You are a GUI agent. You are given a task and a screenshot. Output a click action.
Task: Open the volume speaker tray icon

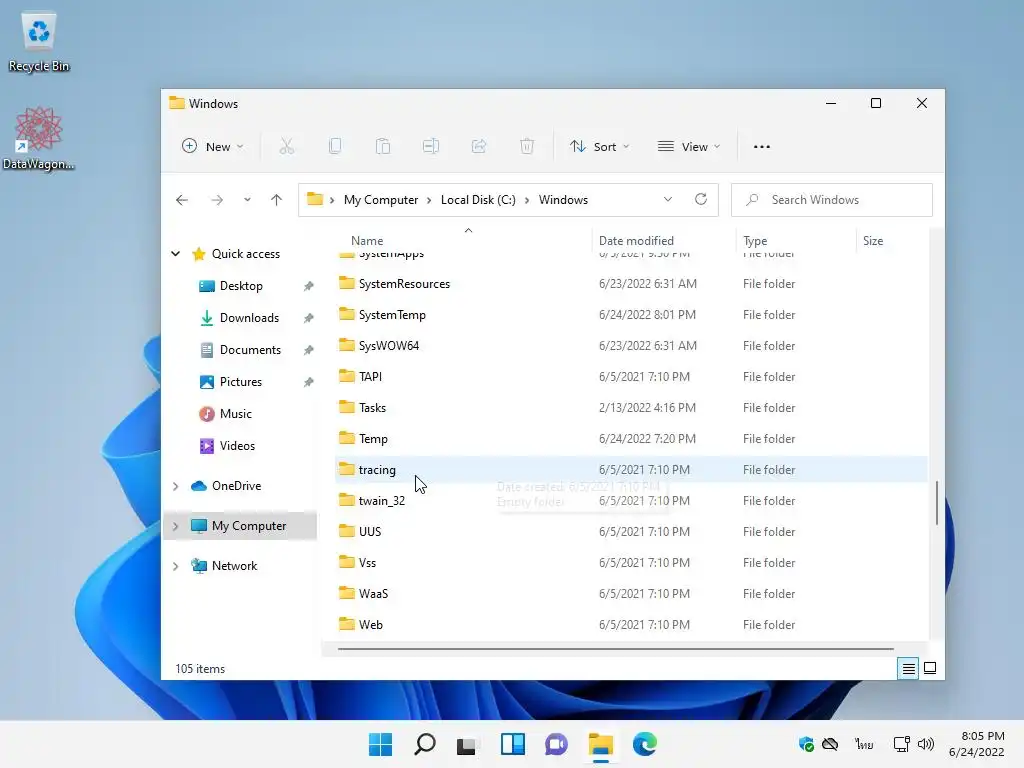point(925,744)
